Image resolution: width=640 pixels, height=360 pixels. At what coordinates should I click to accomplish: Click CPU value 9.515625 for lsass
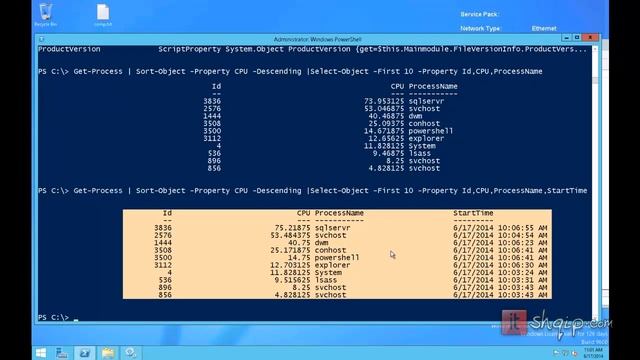[x=293, y=280]
